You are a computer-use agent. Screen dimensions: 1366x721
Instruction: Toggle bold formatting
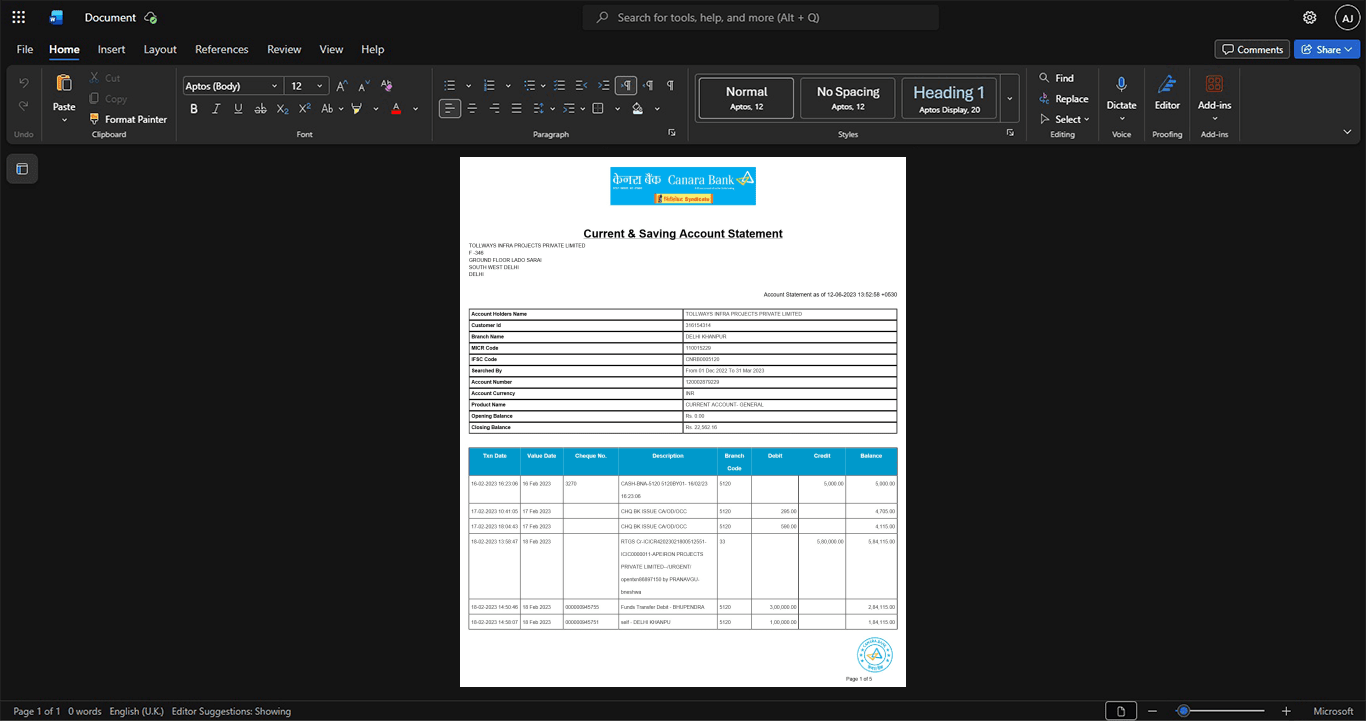(194, 108)
